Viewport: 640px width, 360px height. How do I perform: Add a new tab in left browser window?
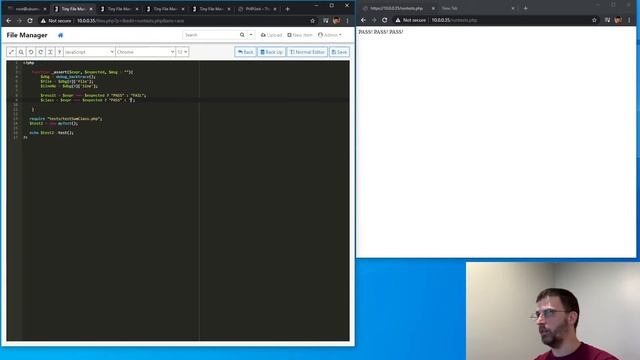point(287,9)
